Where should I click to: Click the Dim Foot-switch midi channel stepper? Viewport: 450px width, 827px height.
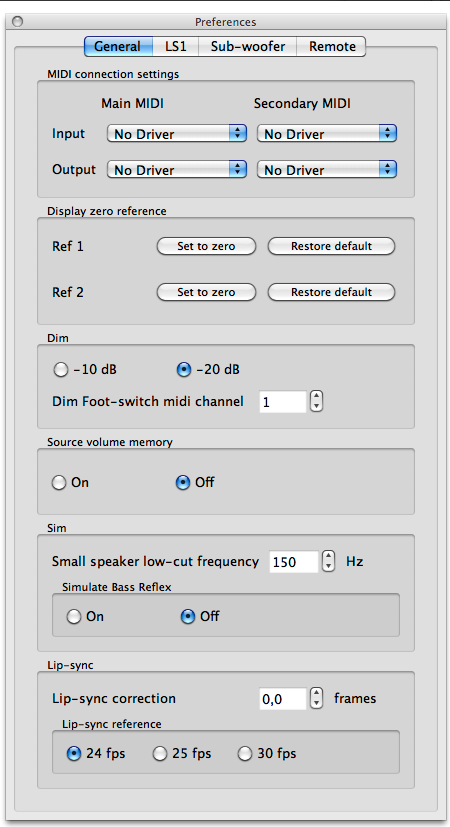tap(316, 402)
